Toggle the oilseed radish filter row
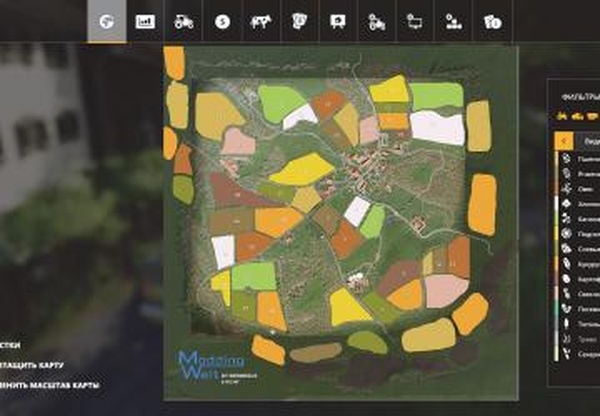600x416 pixels. pyautogui.click(x=579, y=309)
